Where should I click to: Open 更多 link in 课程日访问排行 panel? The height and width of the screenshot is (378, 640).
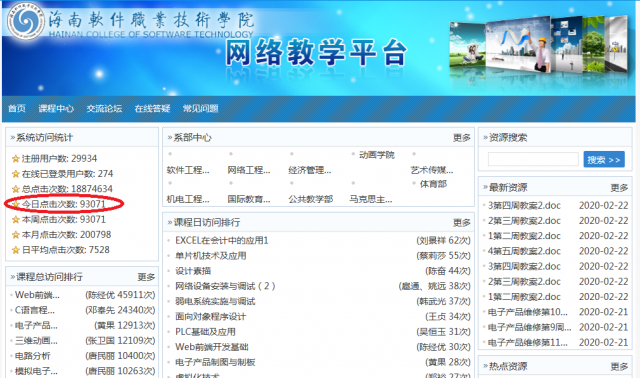click(x=462, y=223)
